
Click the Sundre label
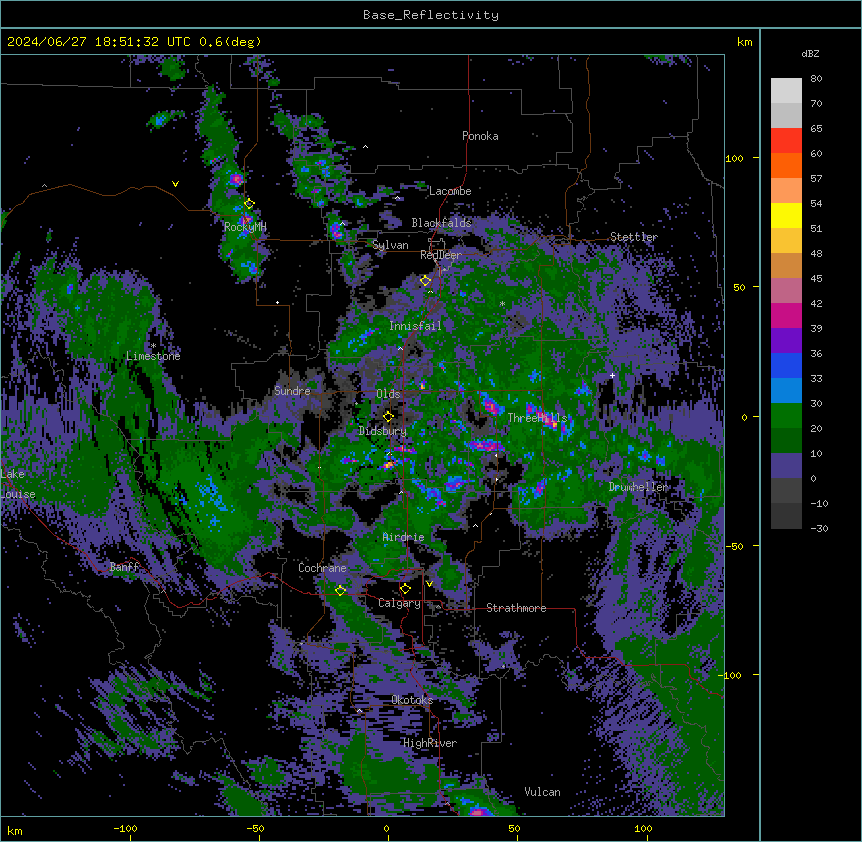(x=292, y=391)
